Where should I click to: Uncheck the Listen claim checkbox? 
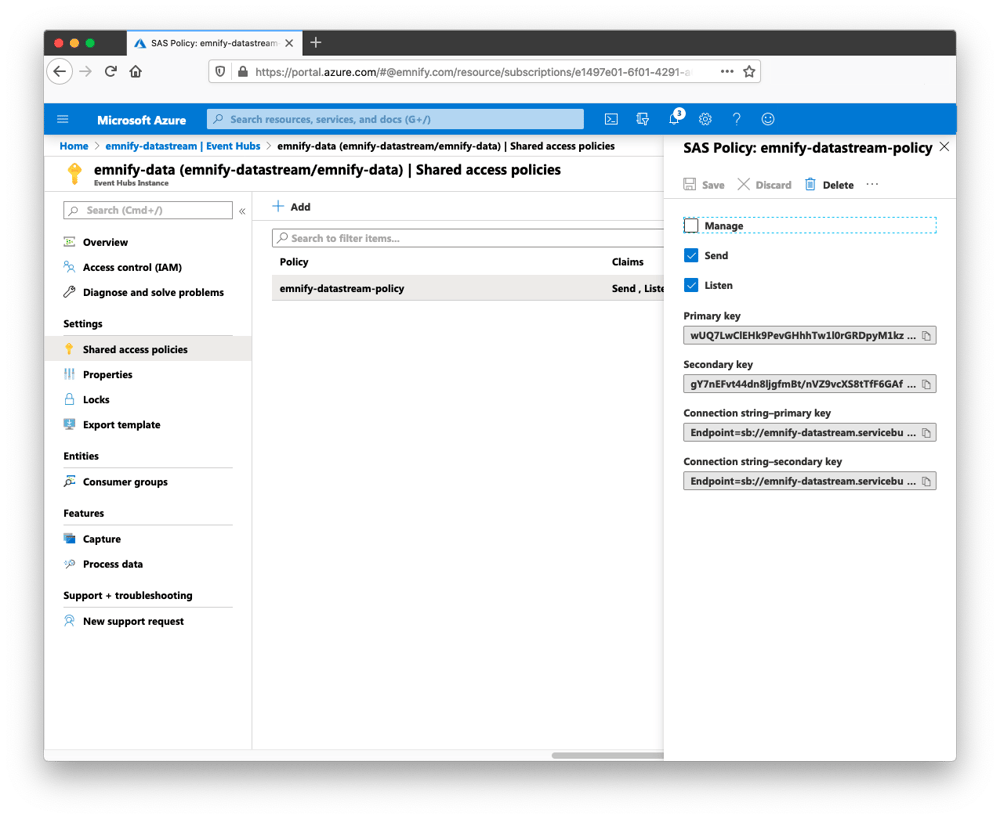pos(691,285)
